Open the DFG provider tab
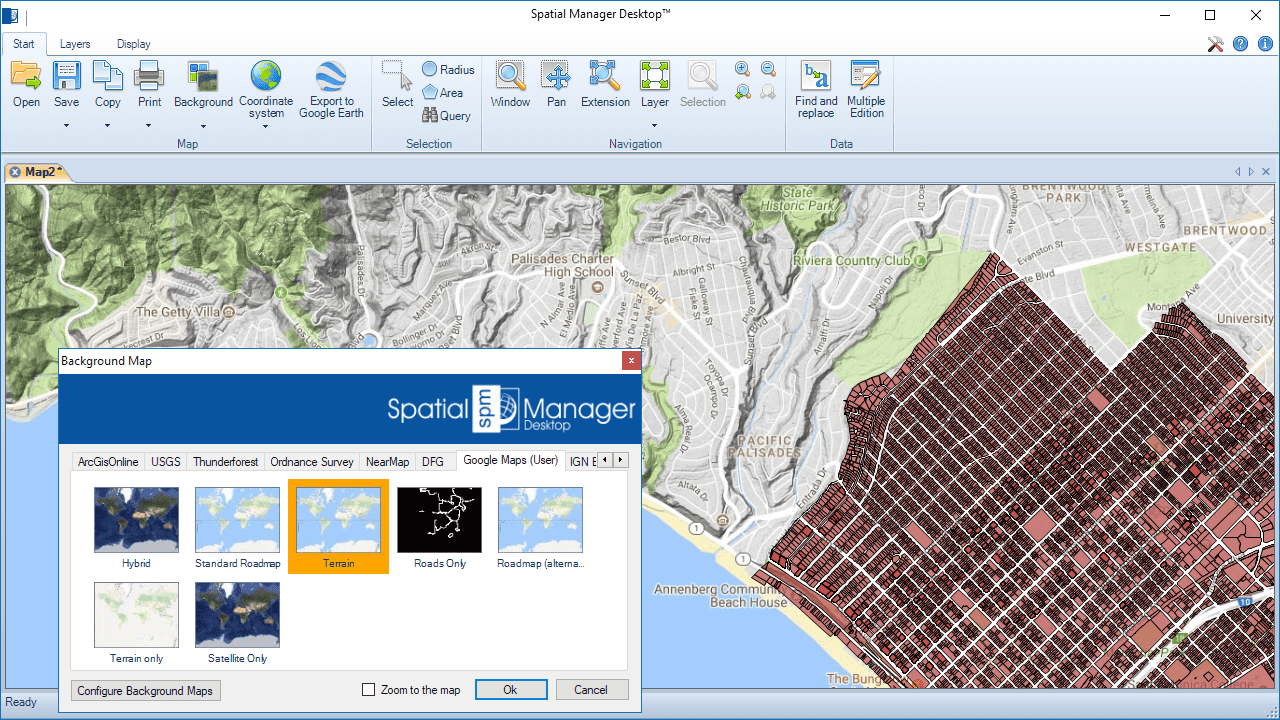Viewport: 1280px width, 720px height. coord(433,461)
